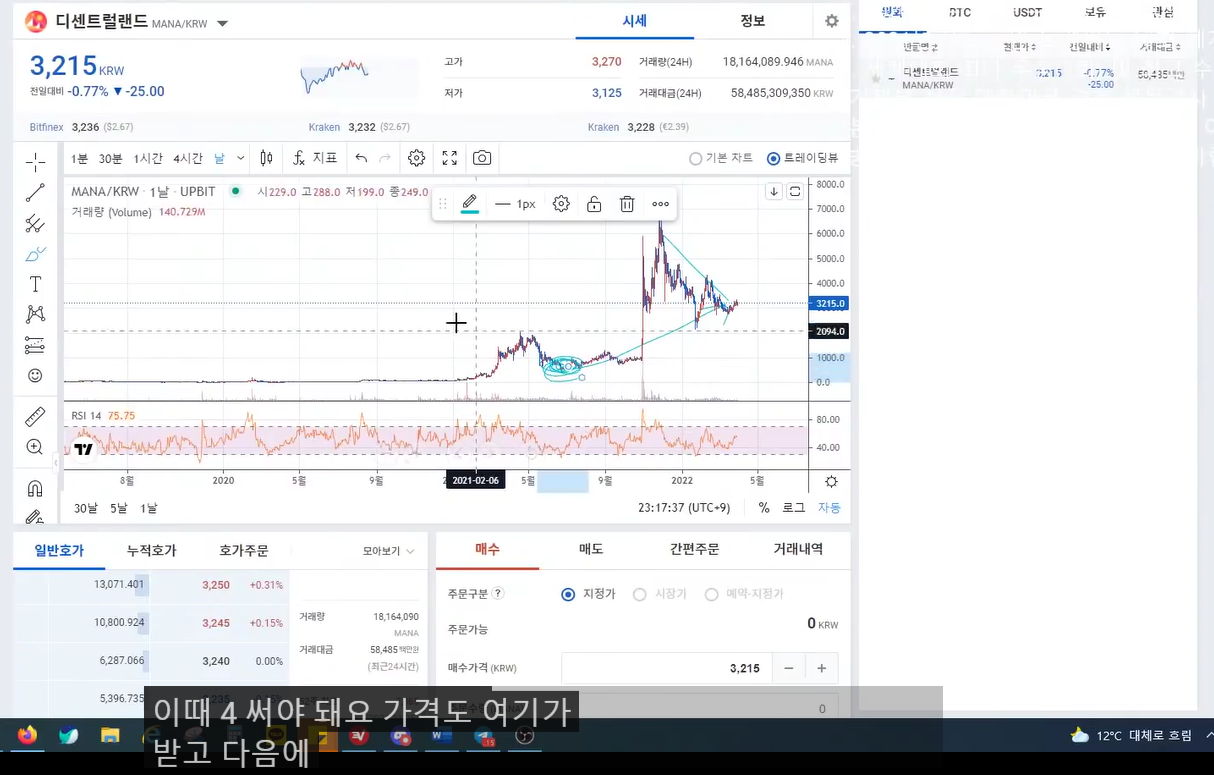Switch to the 시세 tab
Viewport: 1214px width, 775px height.
[635, 21]
